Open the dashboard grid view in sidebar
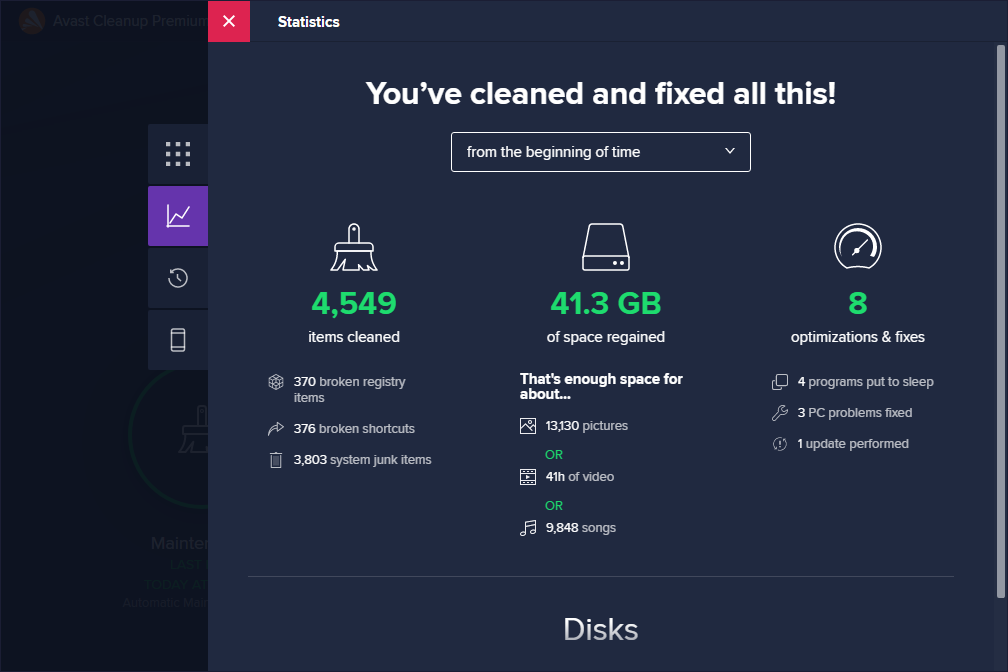 (x=178, y=153)
